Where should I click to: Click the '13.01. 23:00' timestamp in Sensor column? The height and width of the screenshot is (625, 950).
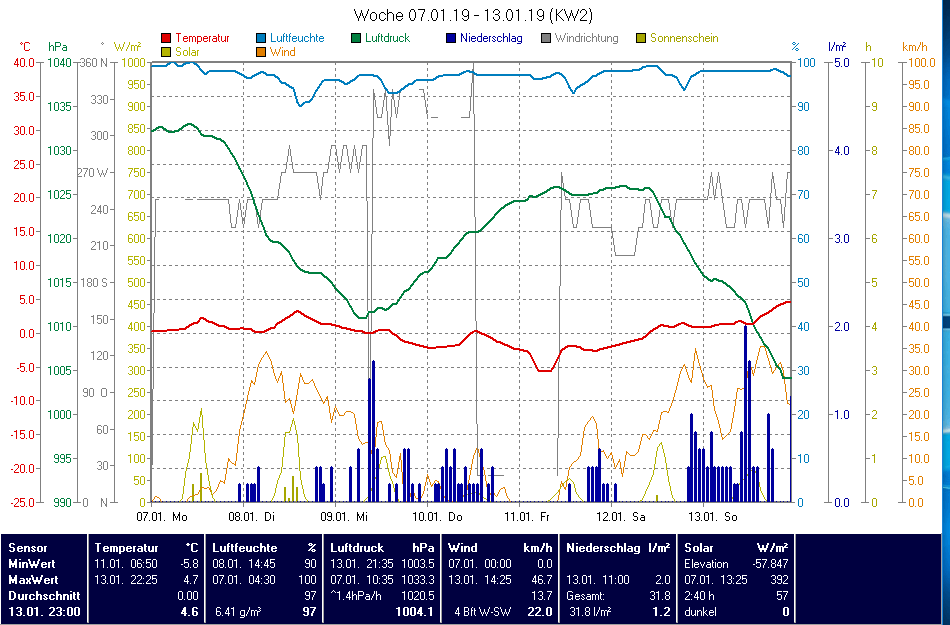pyautogui.click(x=44, y=612)
